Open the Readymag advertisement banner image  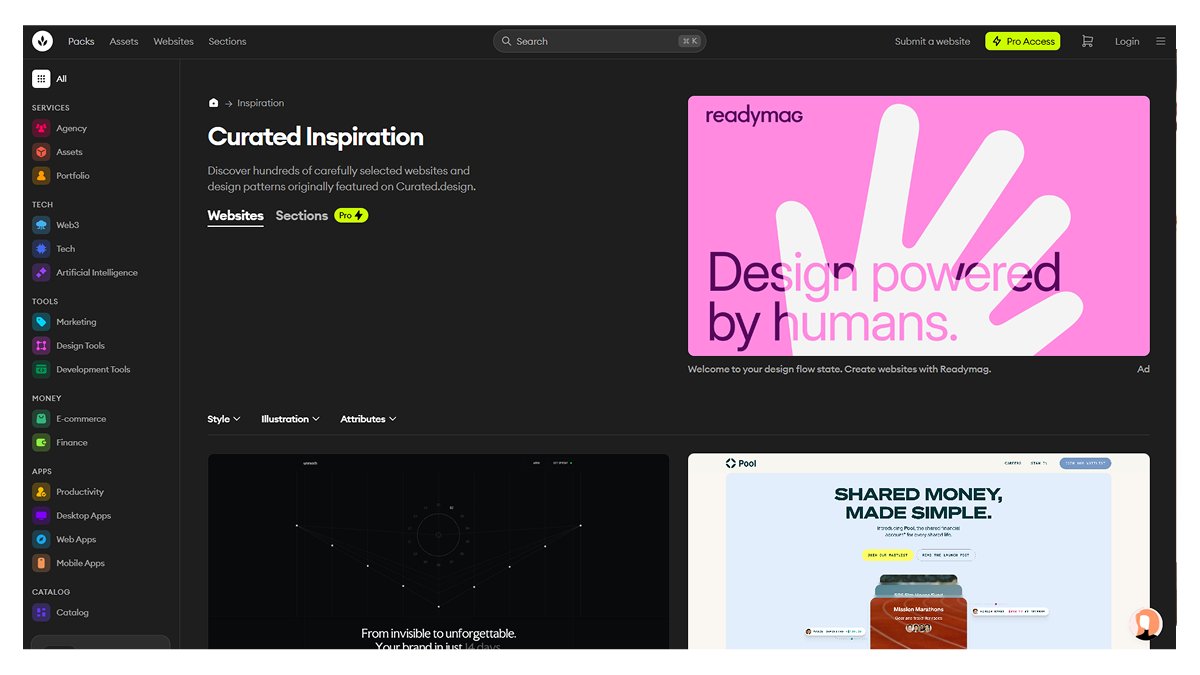coord(919,226)
